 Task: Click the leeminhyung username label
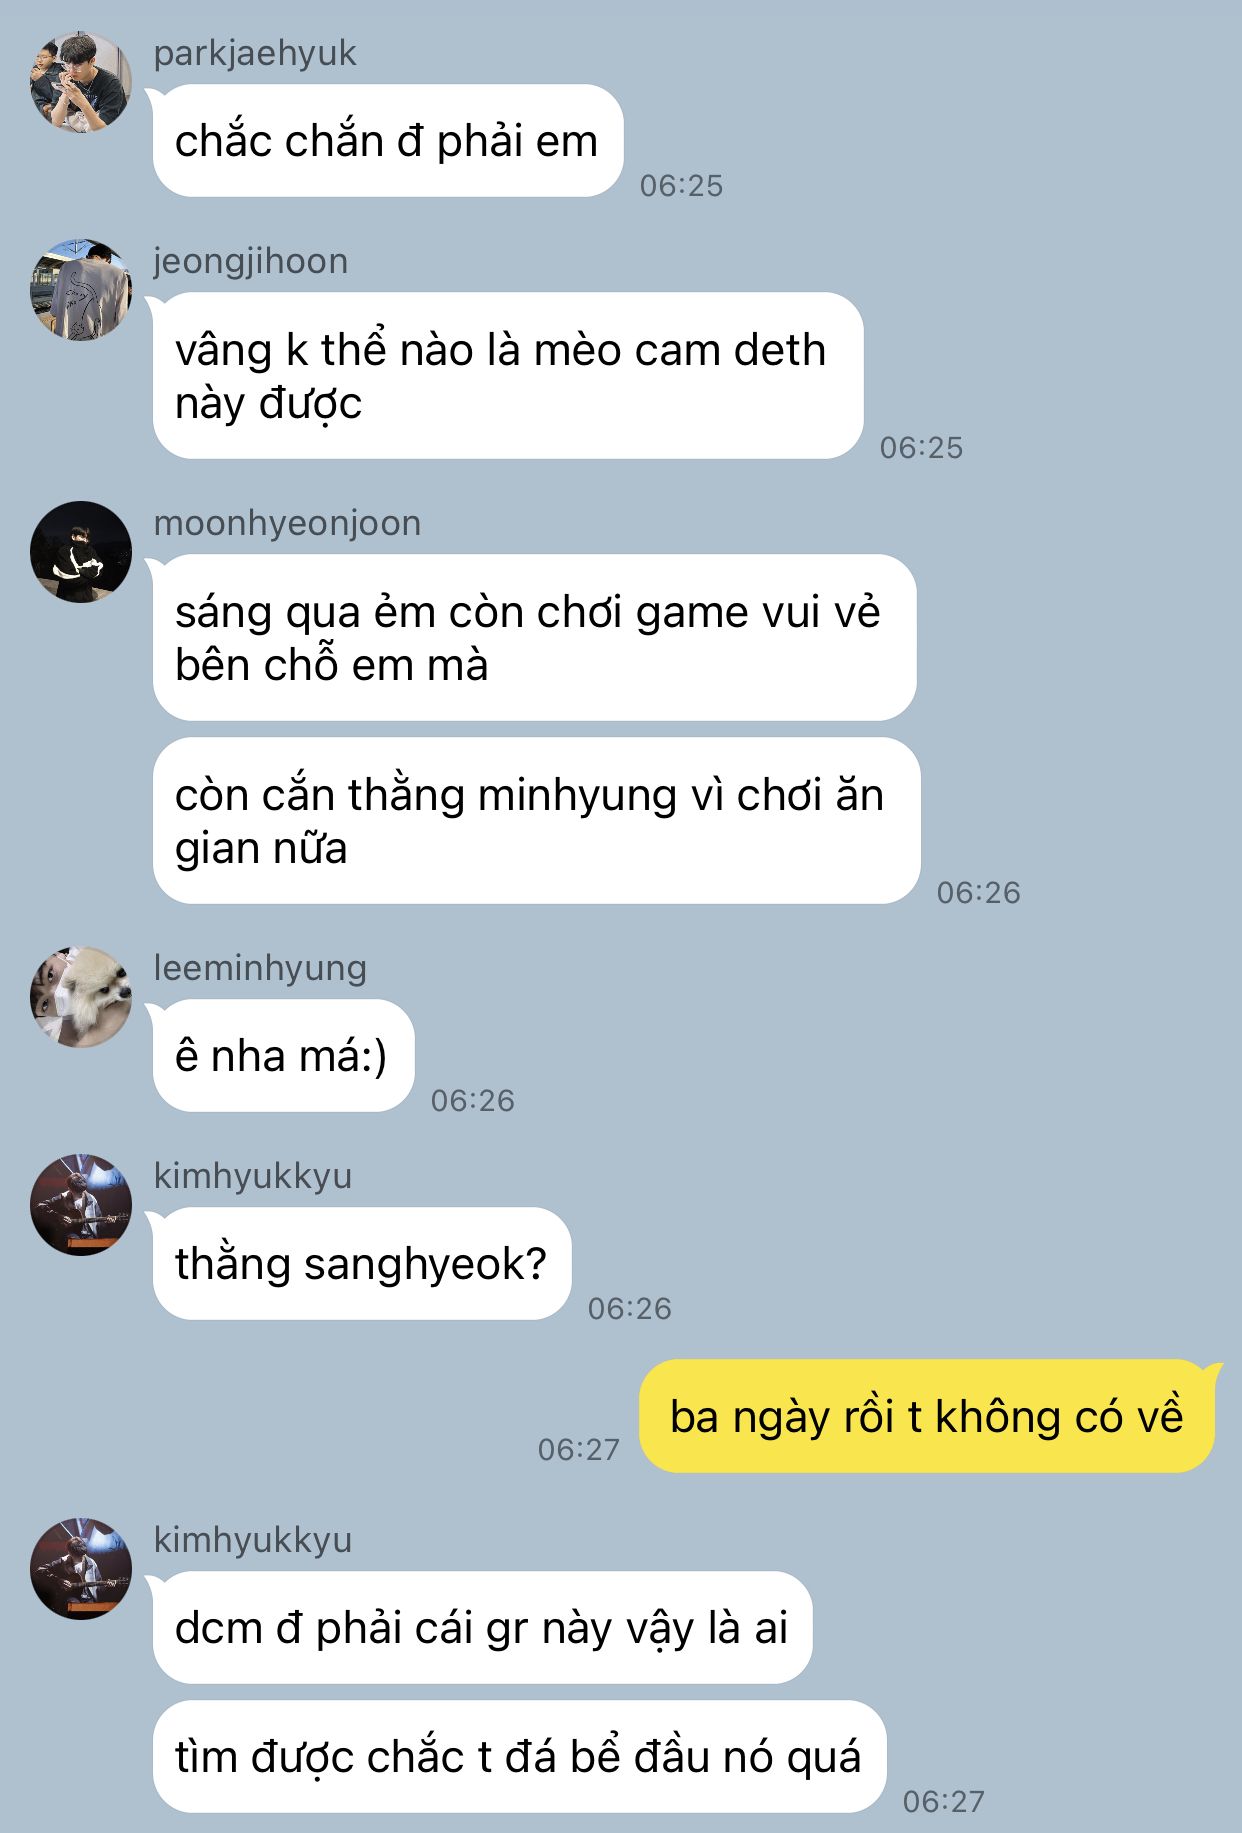point(260,968)
